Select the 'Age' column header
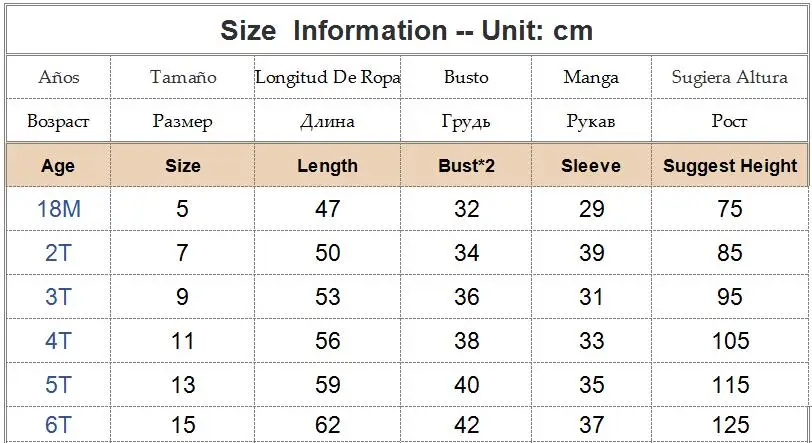The height and width of the screenshot is (443, 812). (58, 166)
